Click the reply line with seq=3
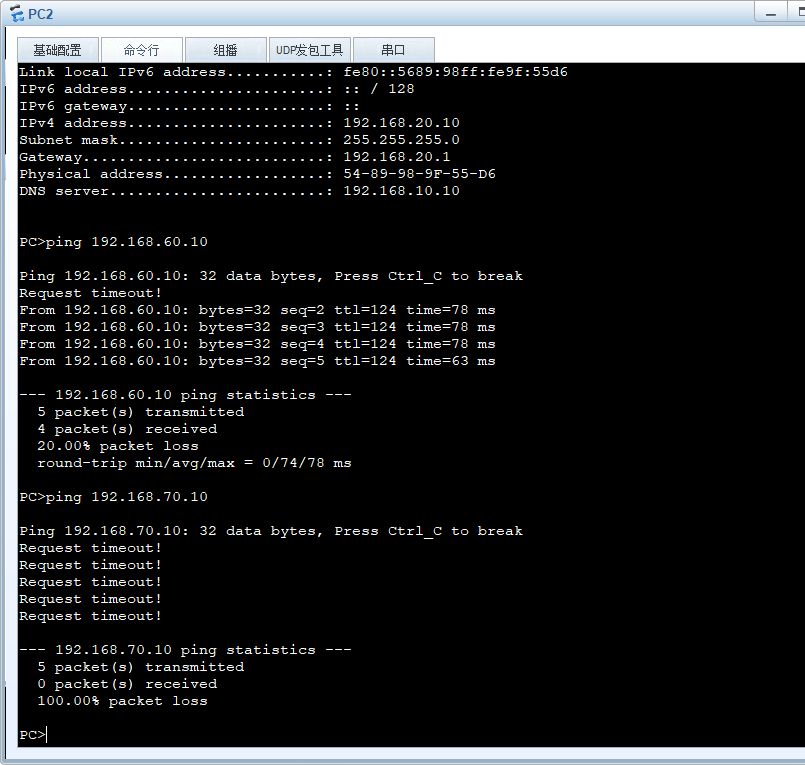 coord(257,327)
